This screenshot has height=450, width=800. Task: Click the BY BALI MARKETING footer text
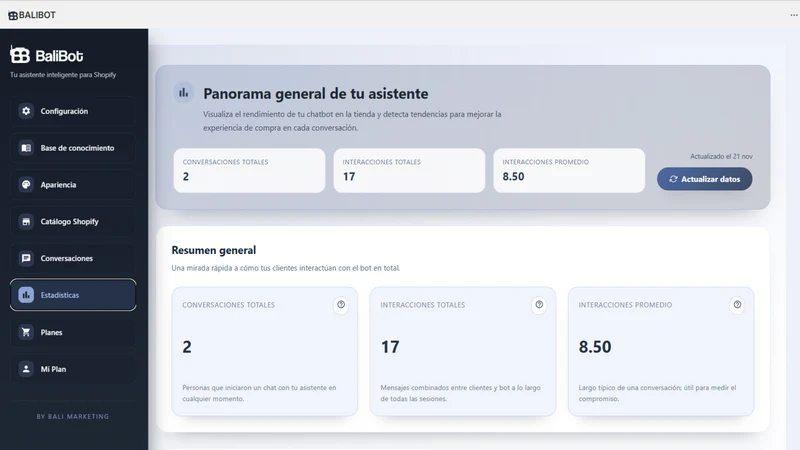tap(73, 416)
